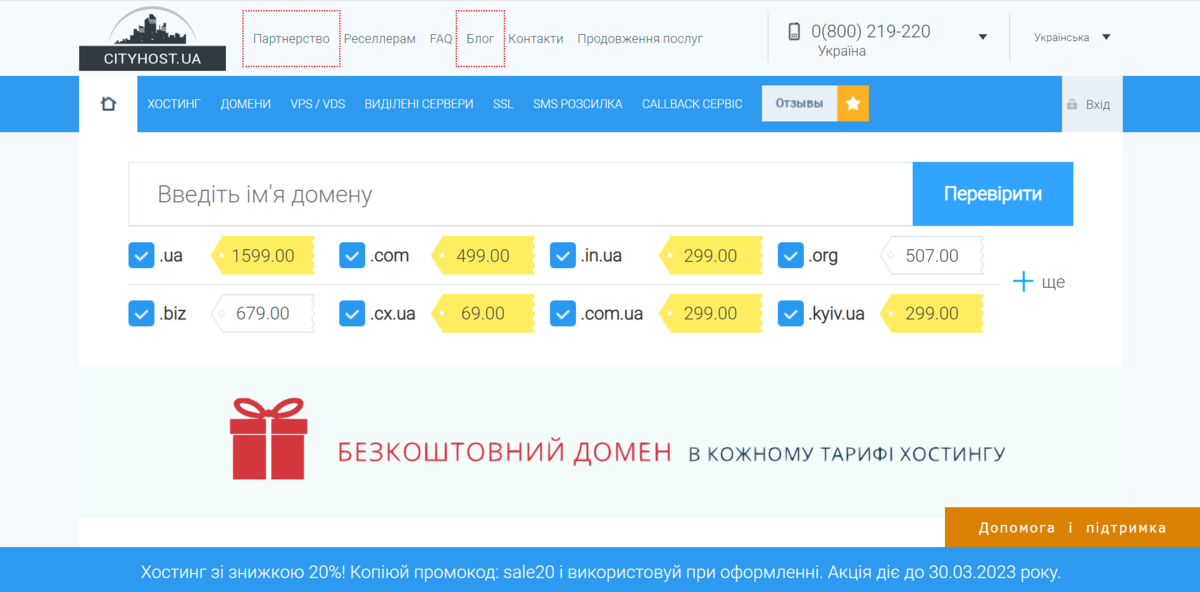
Task: Click the 1599.00 price tag for .ua
Action: [263, 256]
